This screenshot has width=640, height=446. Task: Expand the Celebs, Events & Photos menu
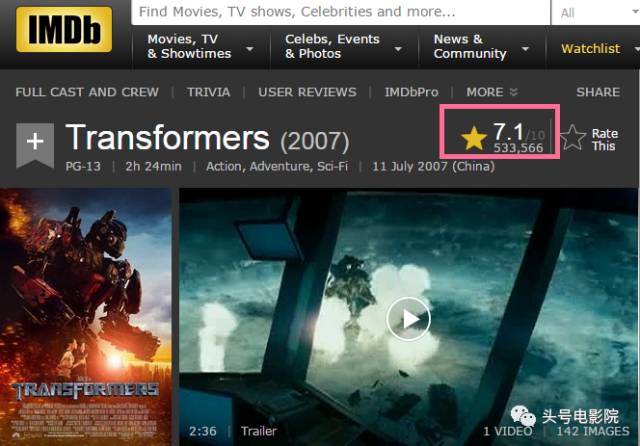(x=344, y=47)
